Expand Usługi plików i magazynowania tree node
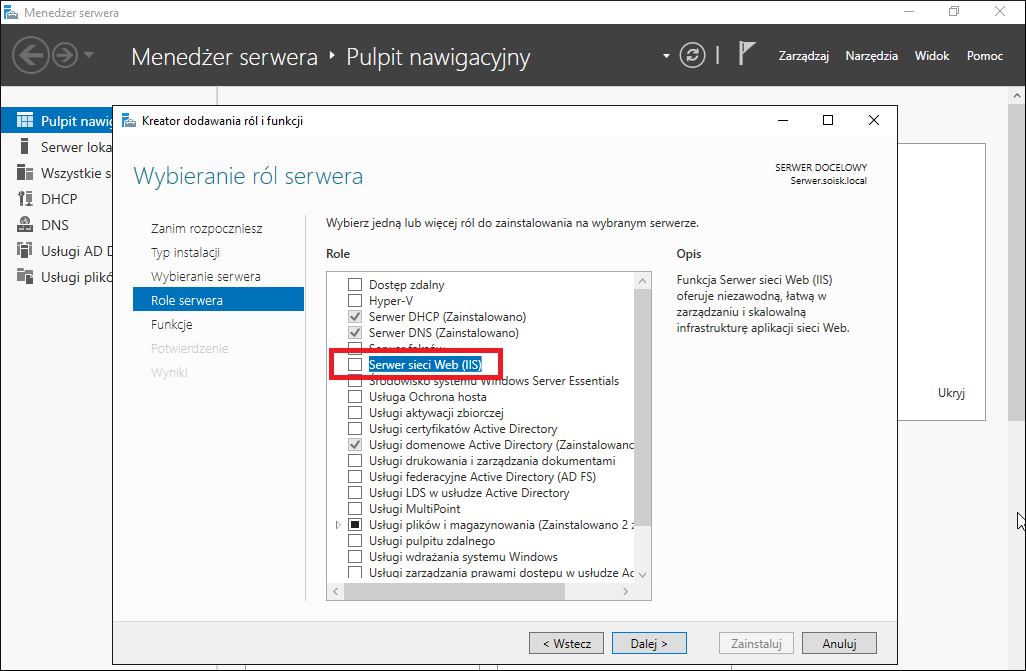1026x671 pixels. pyautogui.click(x=338, y=525)
